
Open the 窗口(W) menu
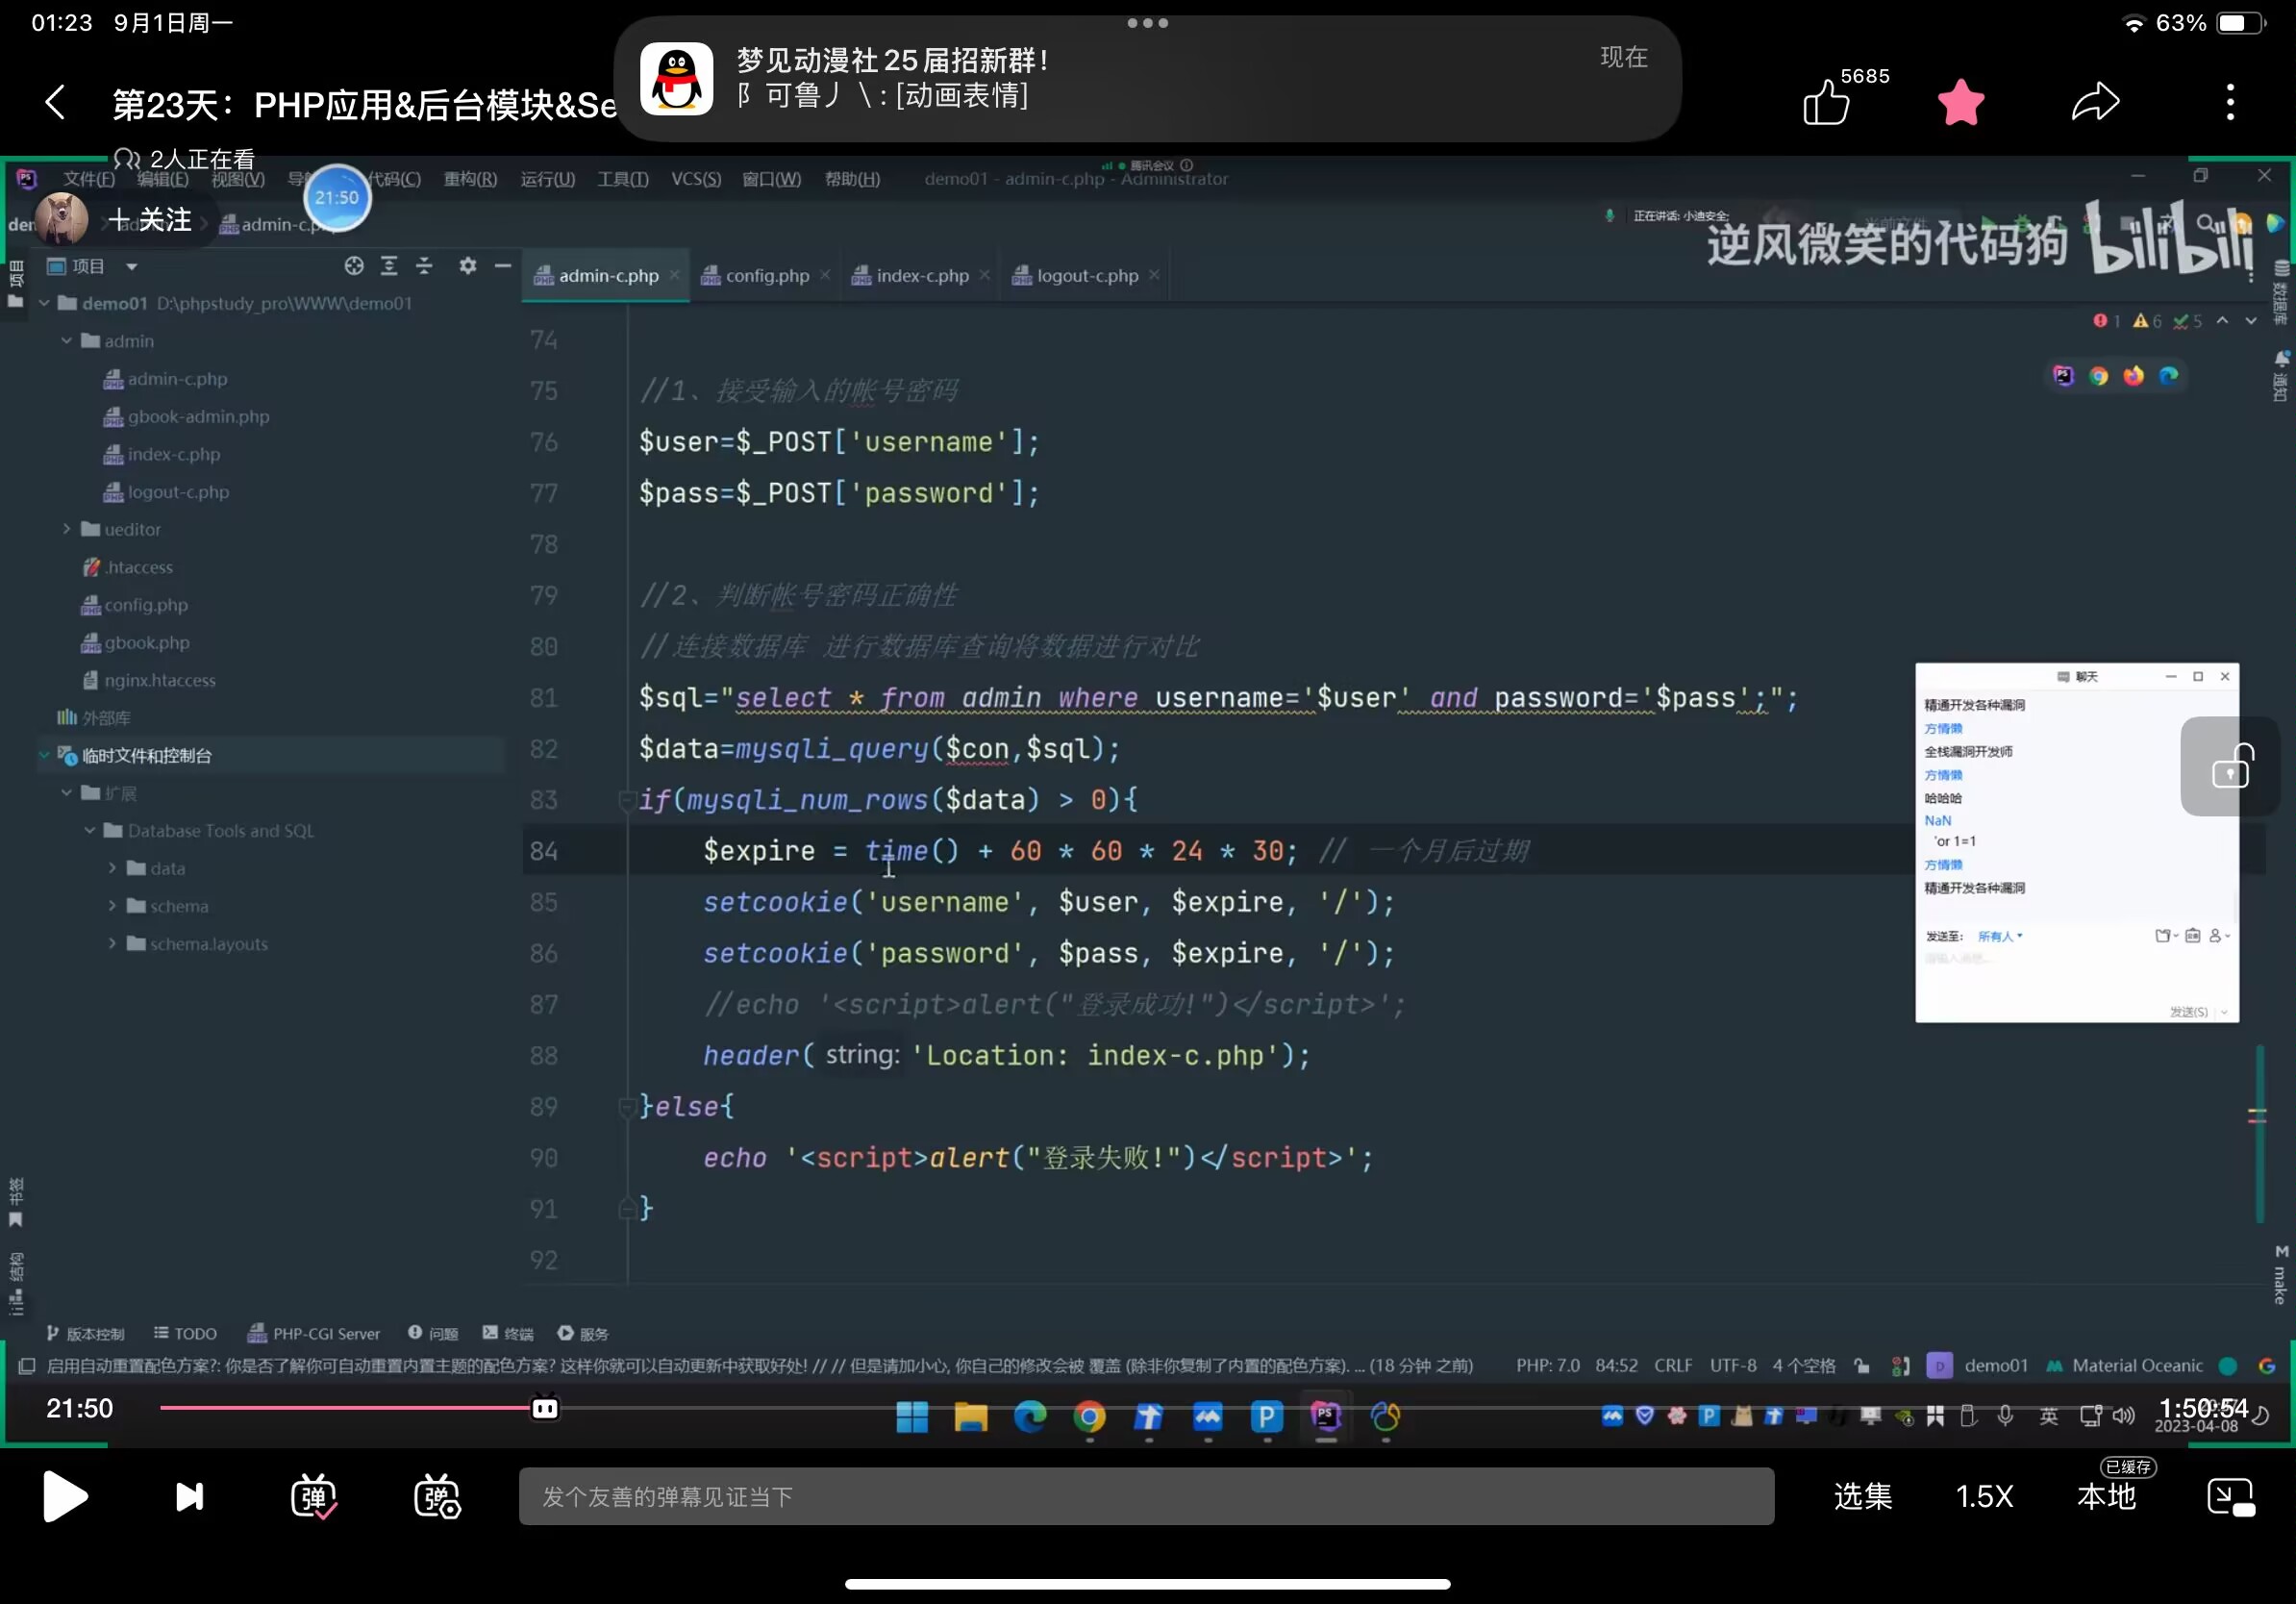(x=771, y=179)
